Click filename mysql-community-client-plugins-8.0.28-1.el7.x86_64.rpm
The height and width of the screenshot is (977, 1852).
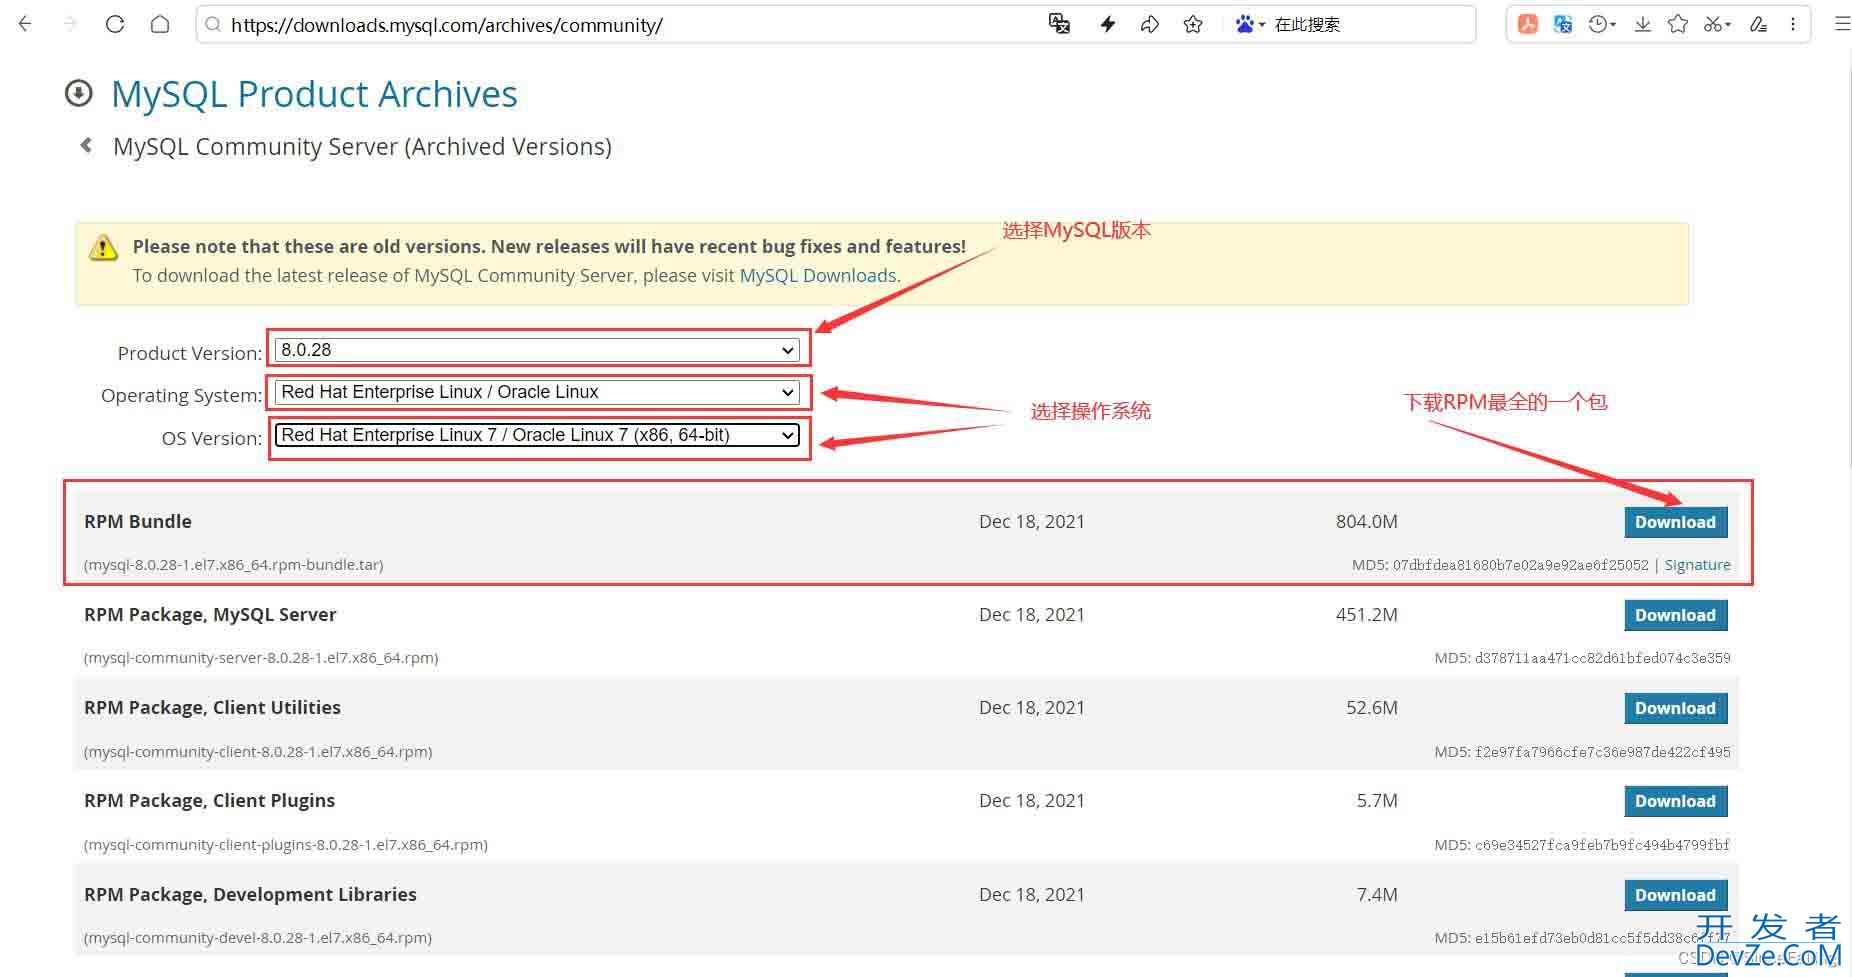pos(286,845)
